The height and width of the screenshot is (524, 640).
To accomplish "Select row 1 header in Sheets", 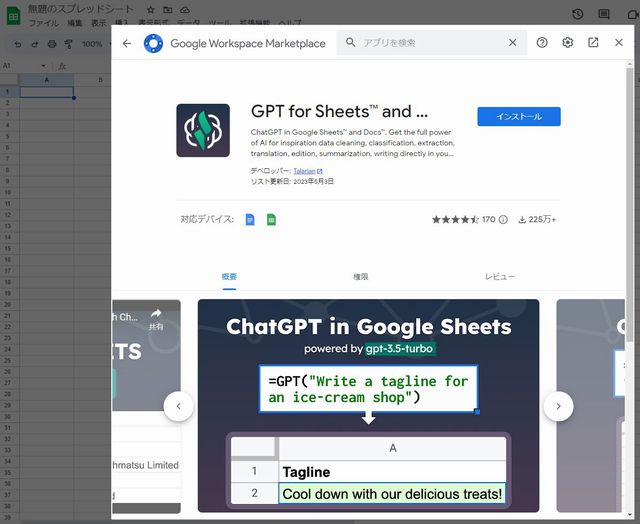I will (x=7, y=92).
